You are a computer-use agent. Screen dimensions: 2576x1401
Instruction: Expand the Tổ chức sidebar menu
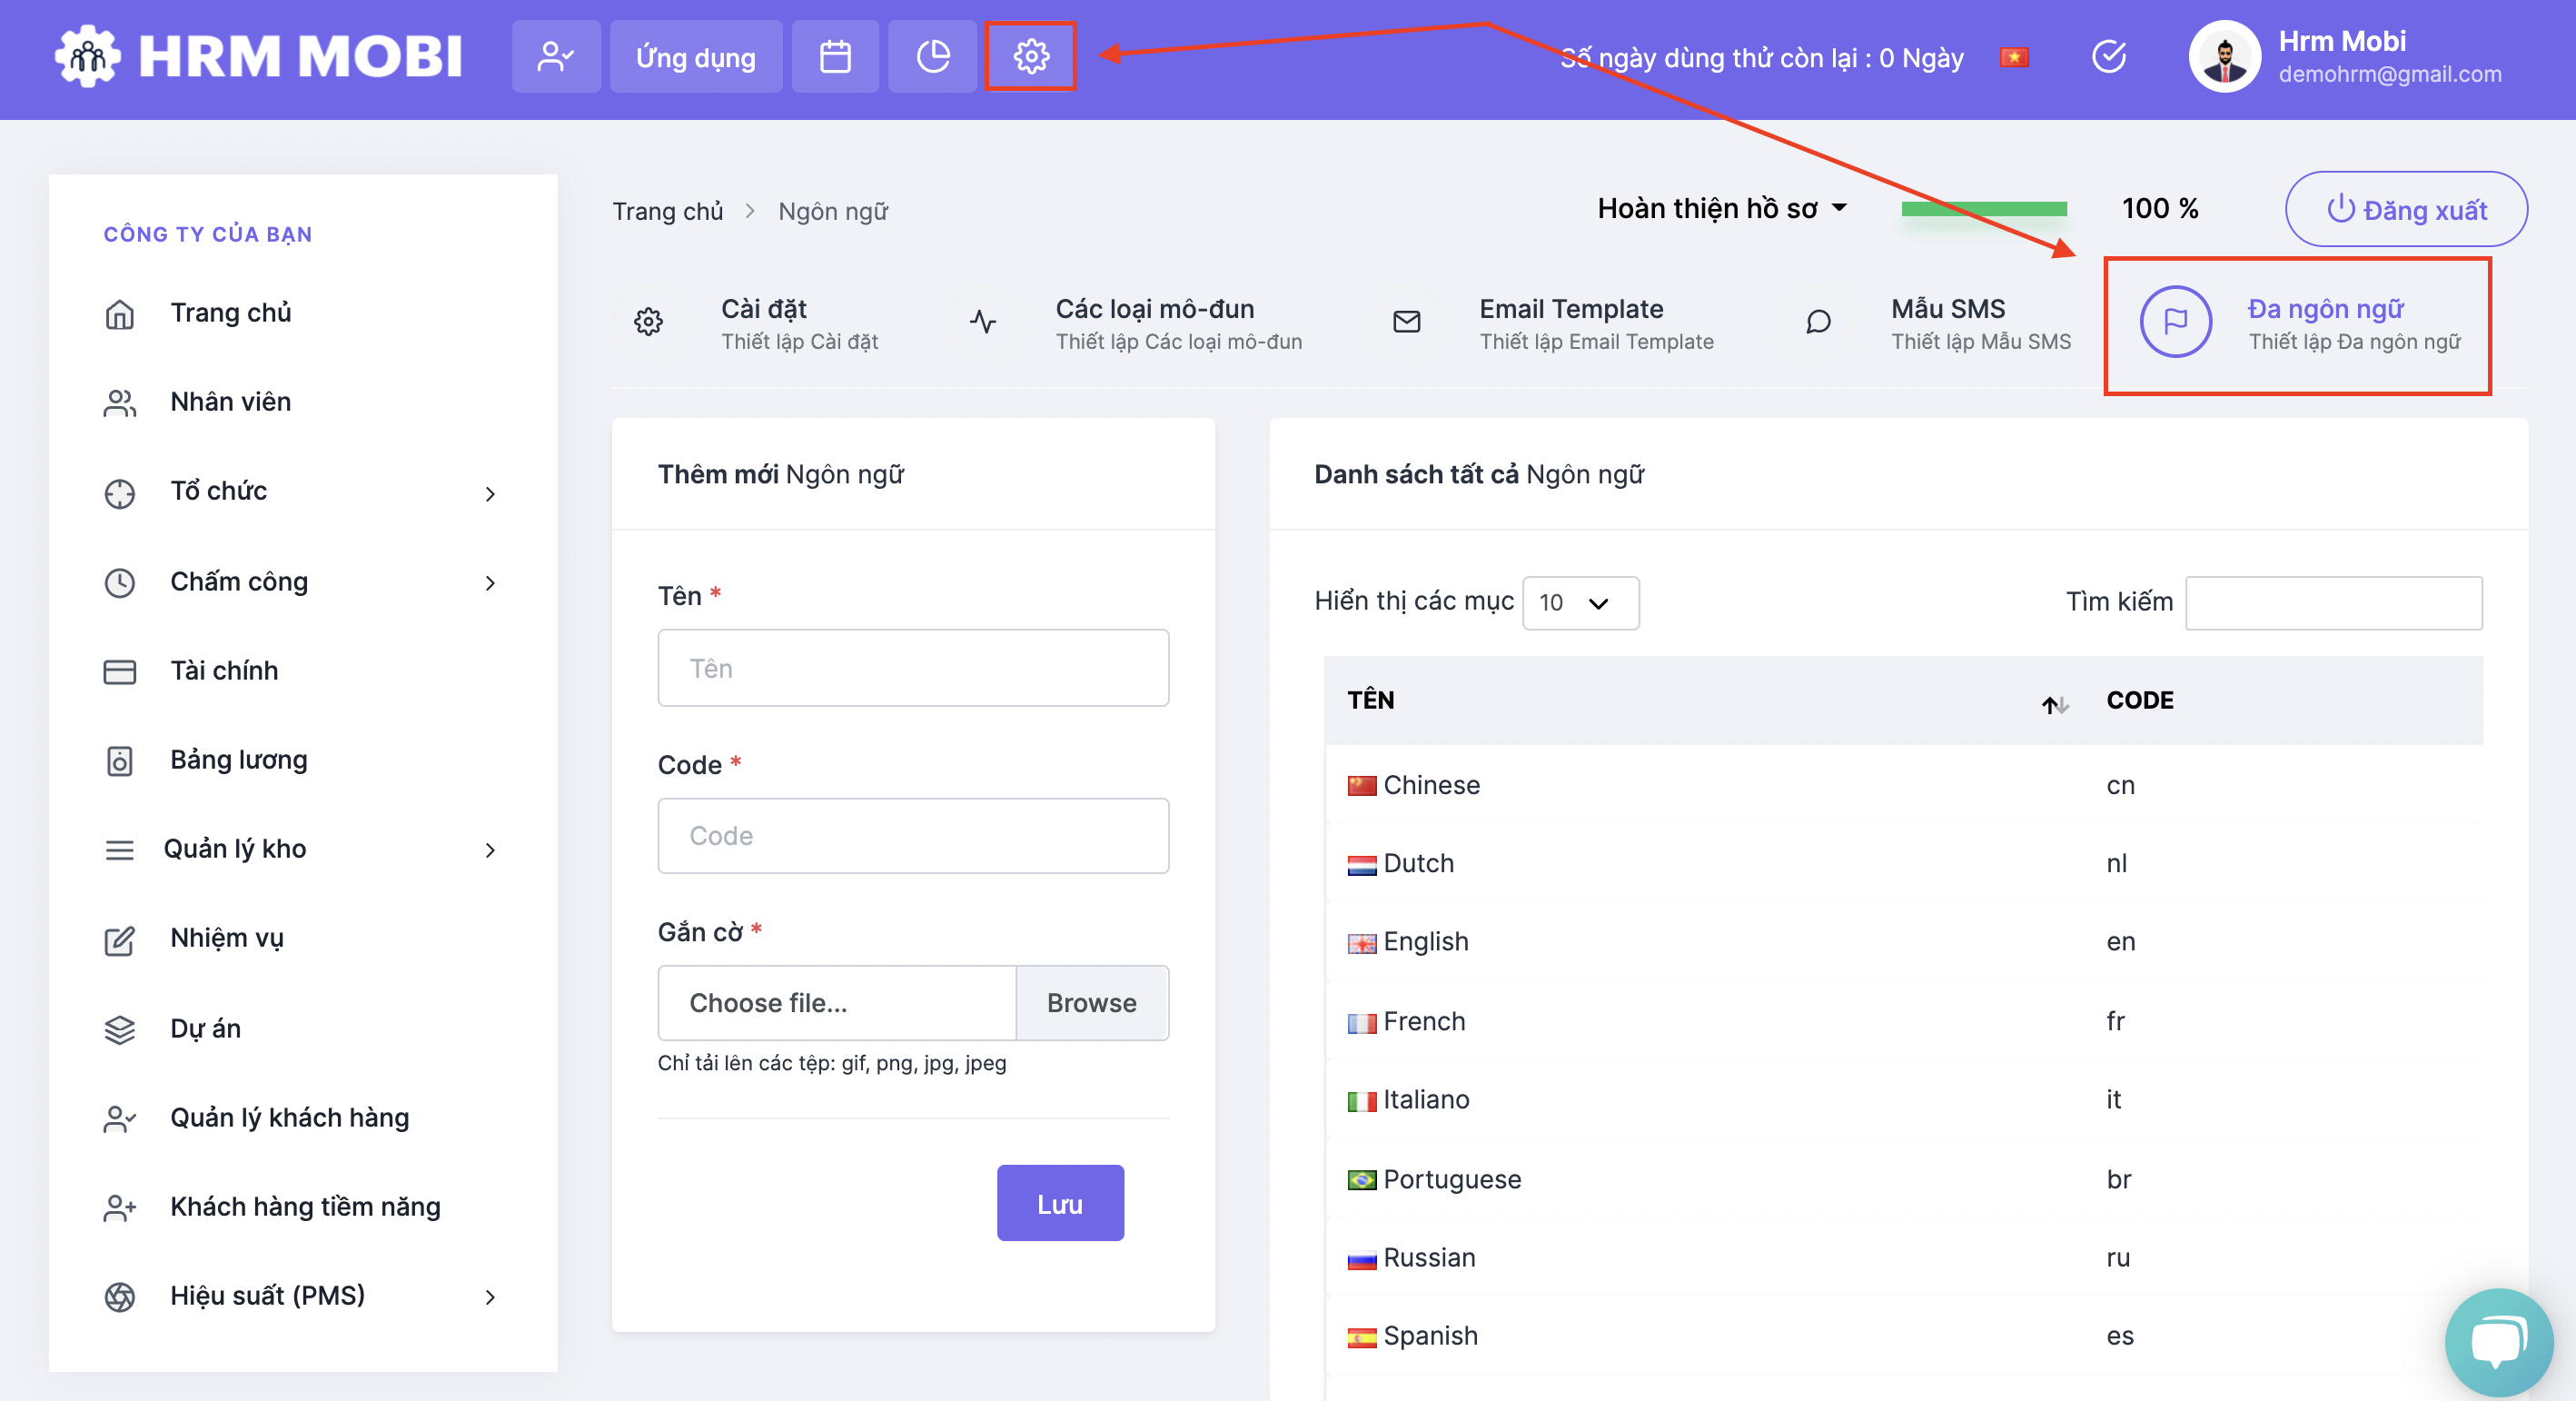coord(303,492)
